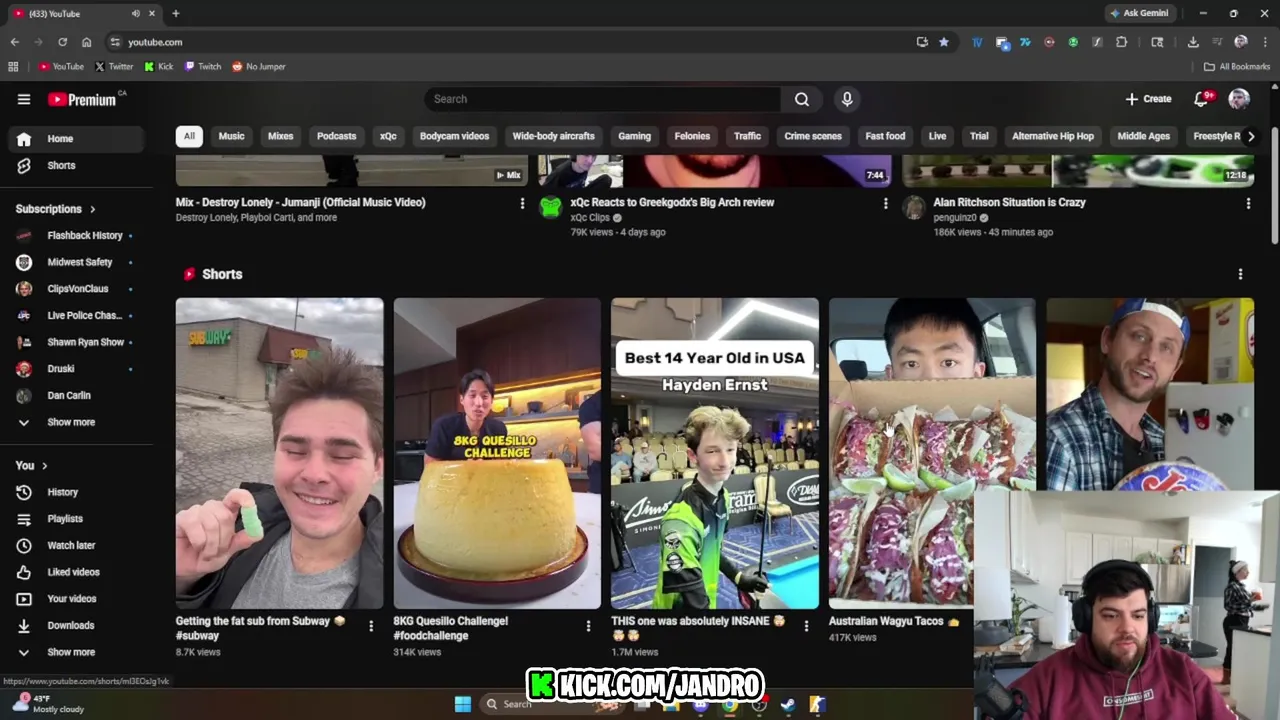The width and height of the screenshot is (1280, 720).
Task: Start voice search with microphone icon
Action: point(847,99)
